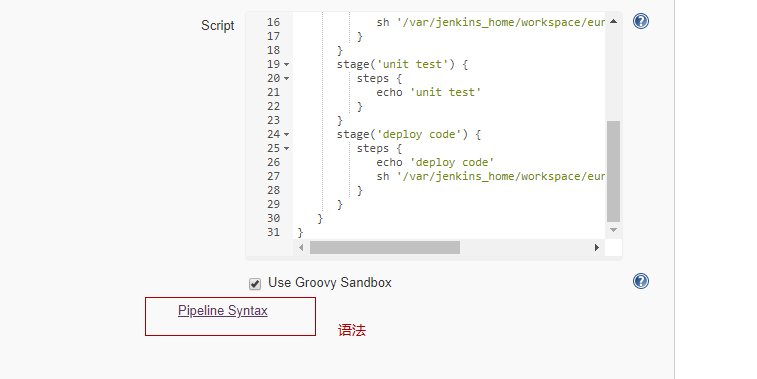
Task: Click the Use Groovy Sandbox label
Action: click(x=330, y=282)
